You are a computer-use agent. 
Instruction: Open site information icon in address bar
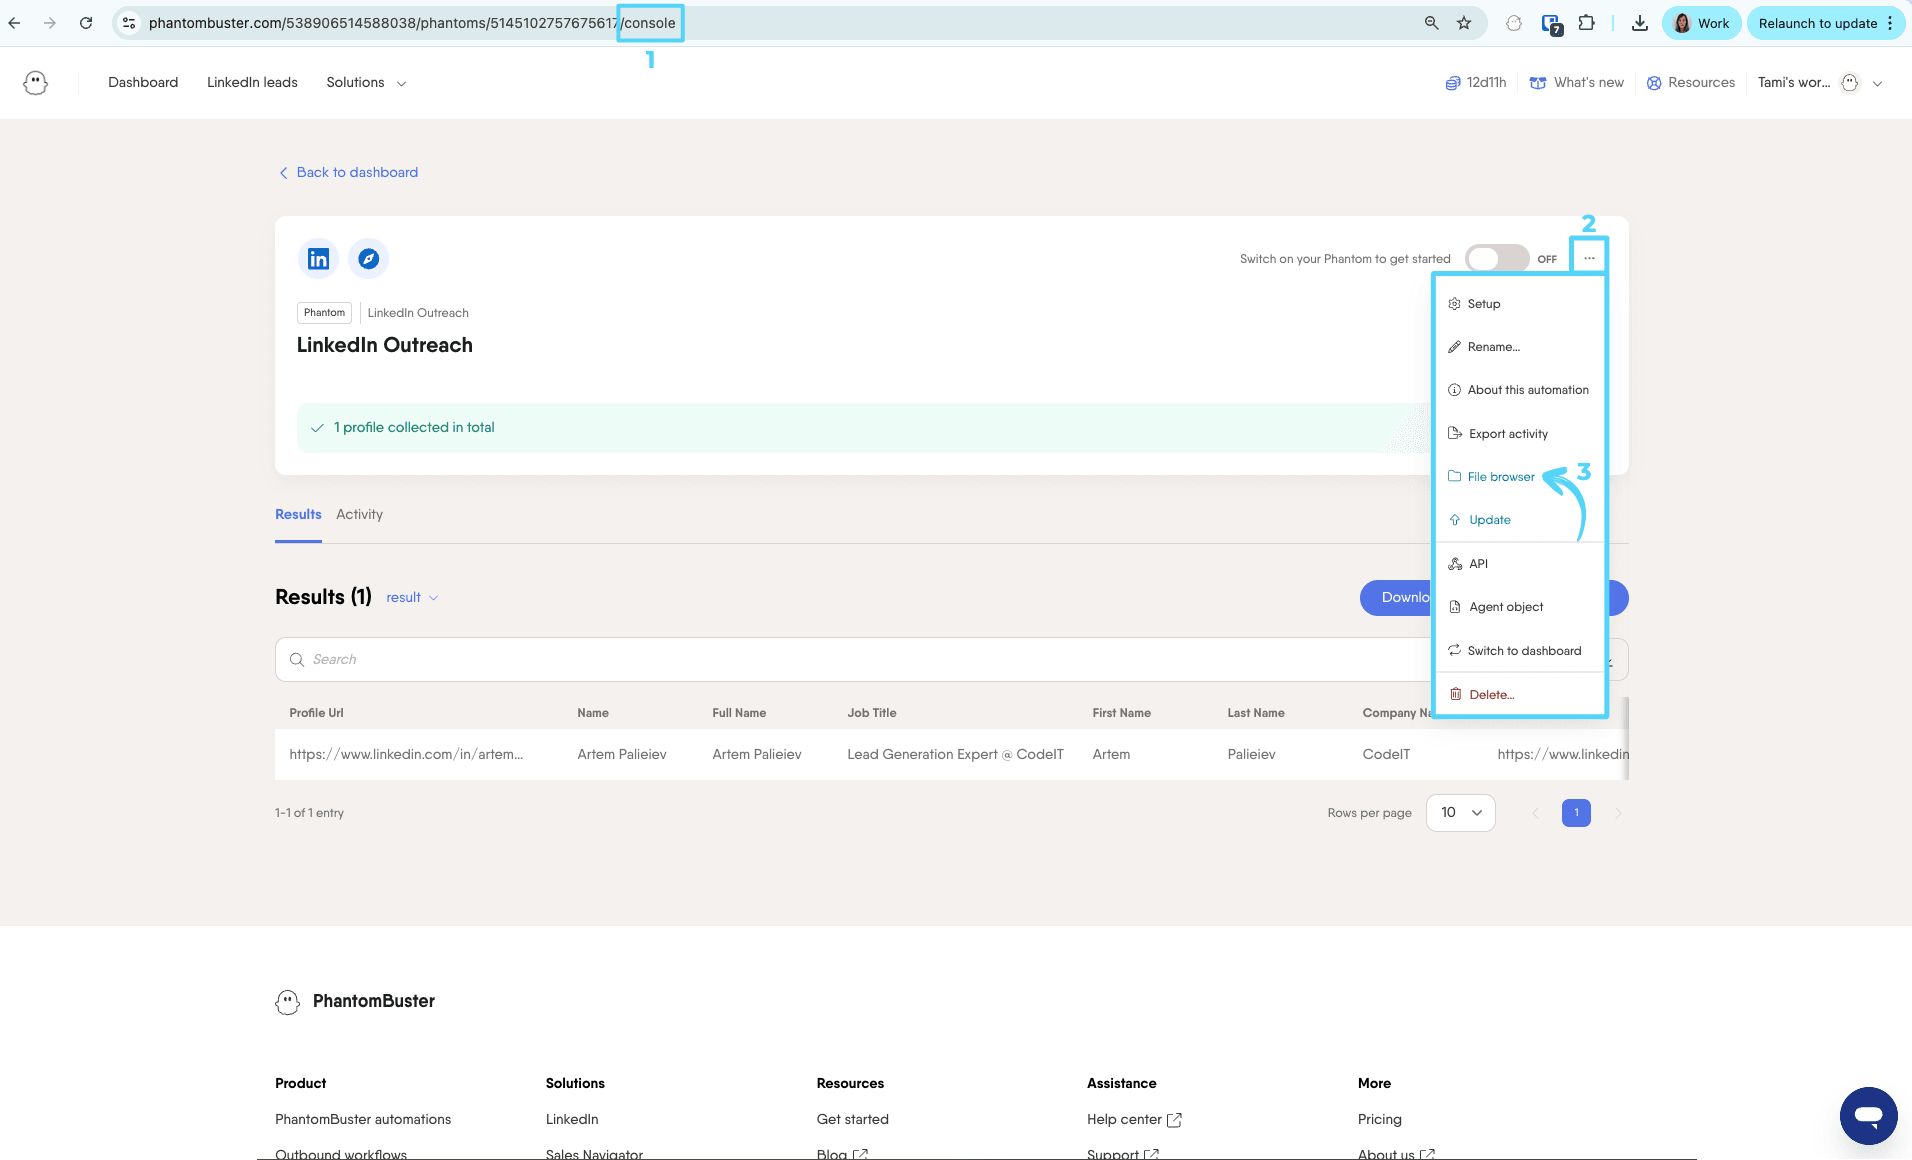[129, 23]
